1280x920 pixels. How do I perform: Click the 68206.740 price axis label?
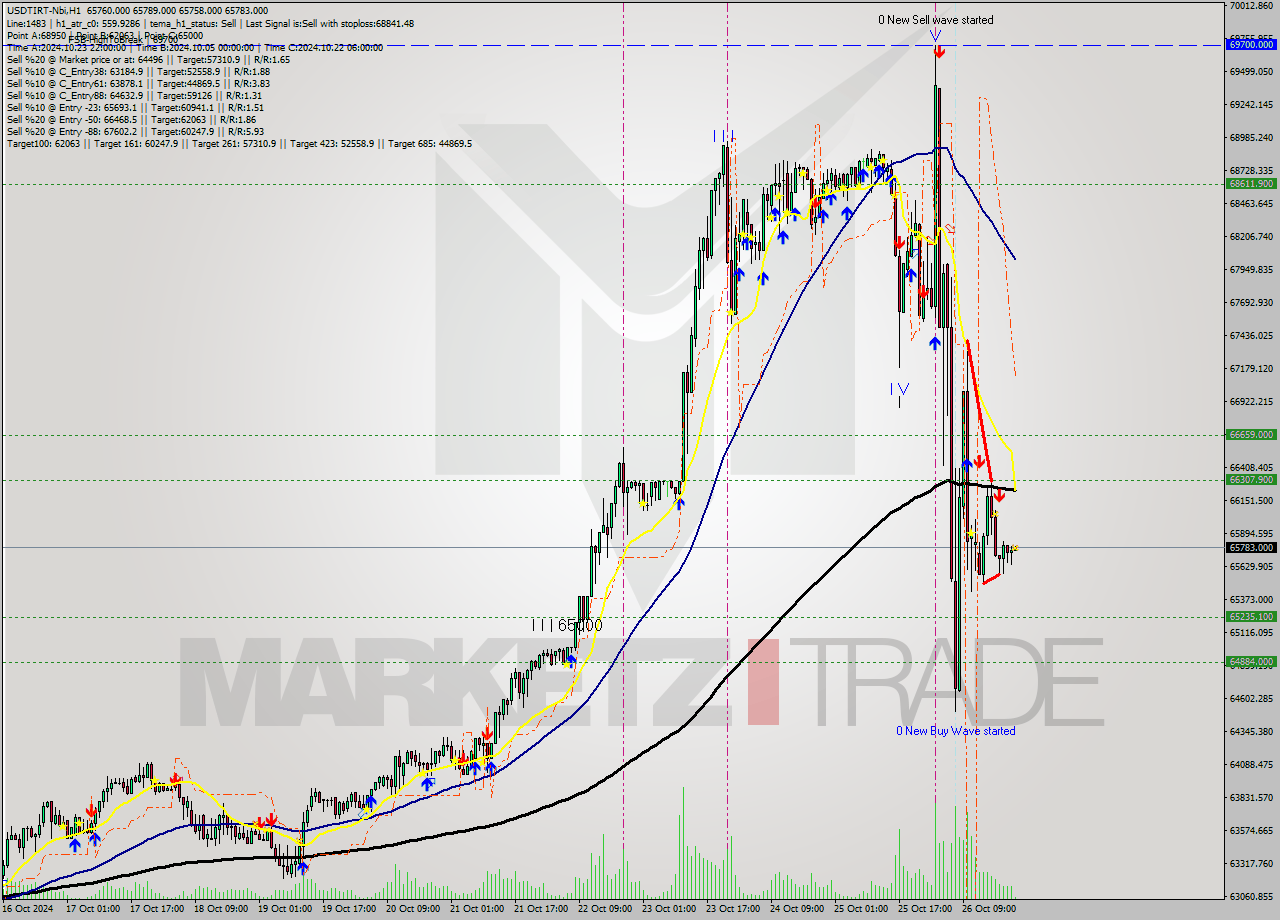[x=1251, y=237]
